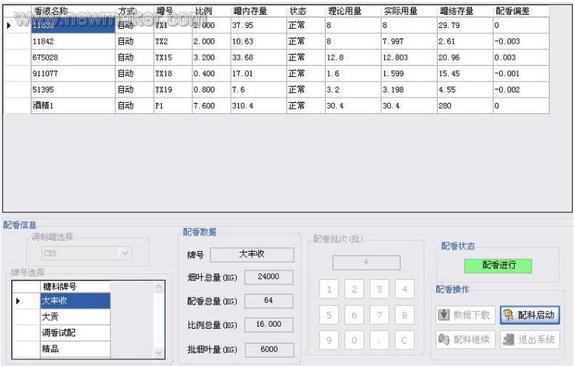Click keypad digit 8

[405, 315]
